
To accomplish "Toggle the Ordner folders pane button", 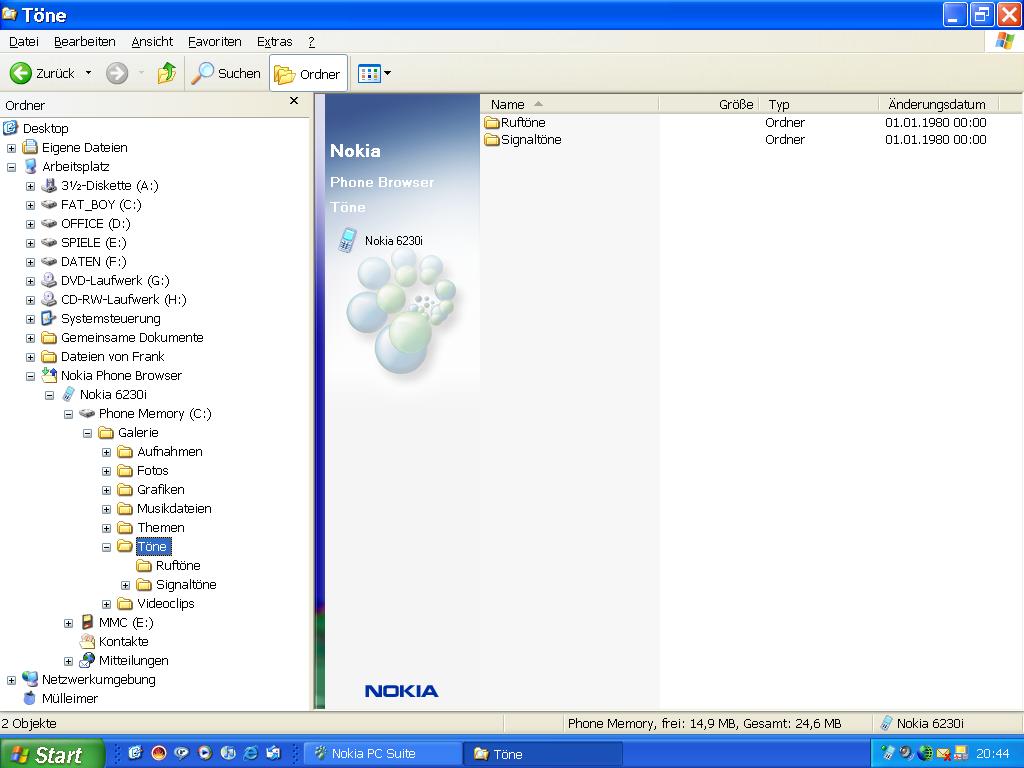I will pos(308,74).
